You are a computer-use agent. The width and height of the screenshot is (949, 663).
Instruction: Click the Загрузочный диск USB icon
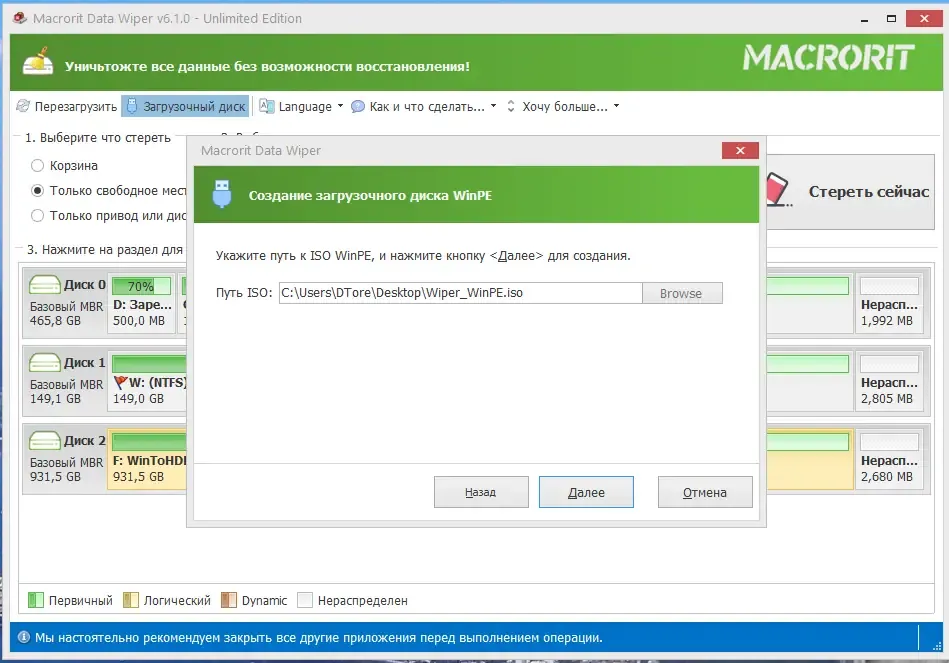(132, 106)
